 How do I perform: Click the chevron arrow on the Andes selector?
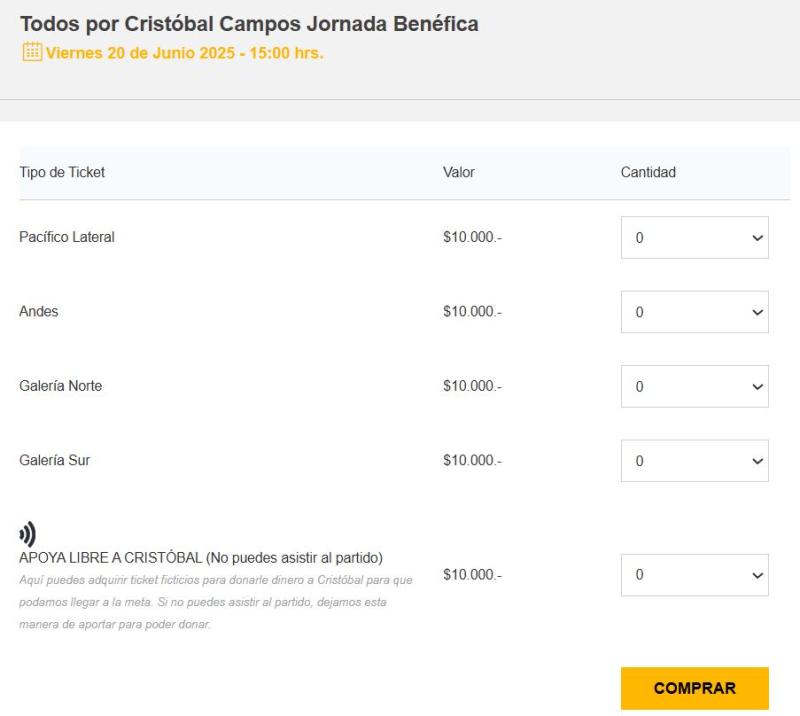click(759, 312)
